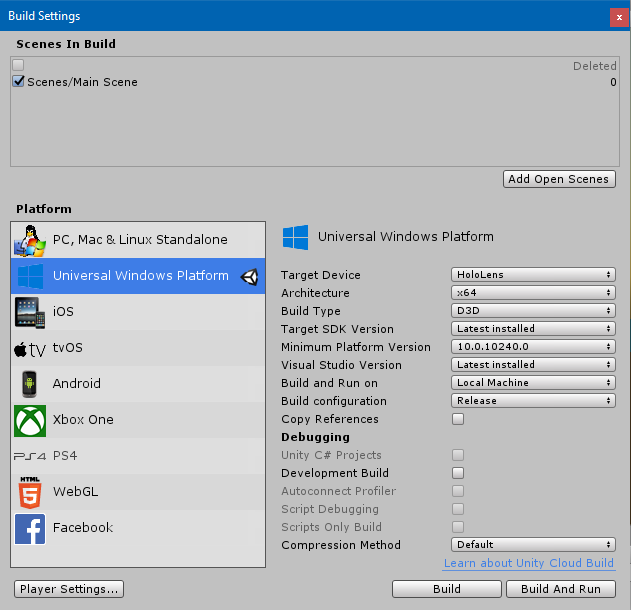Click the Xbox One logo icon
The image size is (631, 610).
pos(30,420)
